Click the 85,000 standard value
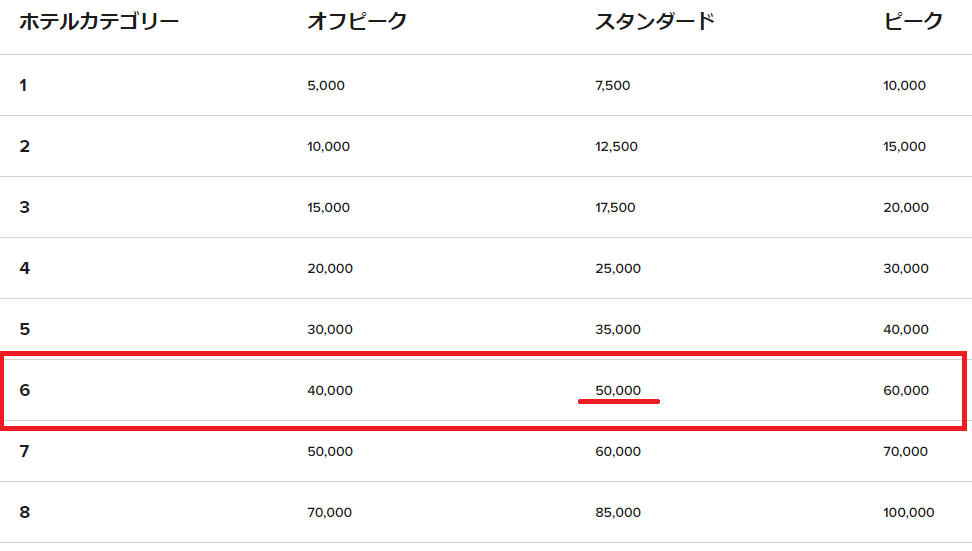Image resolution: width=972 pixels, height=551 pixels. (617, 513)
